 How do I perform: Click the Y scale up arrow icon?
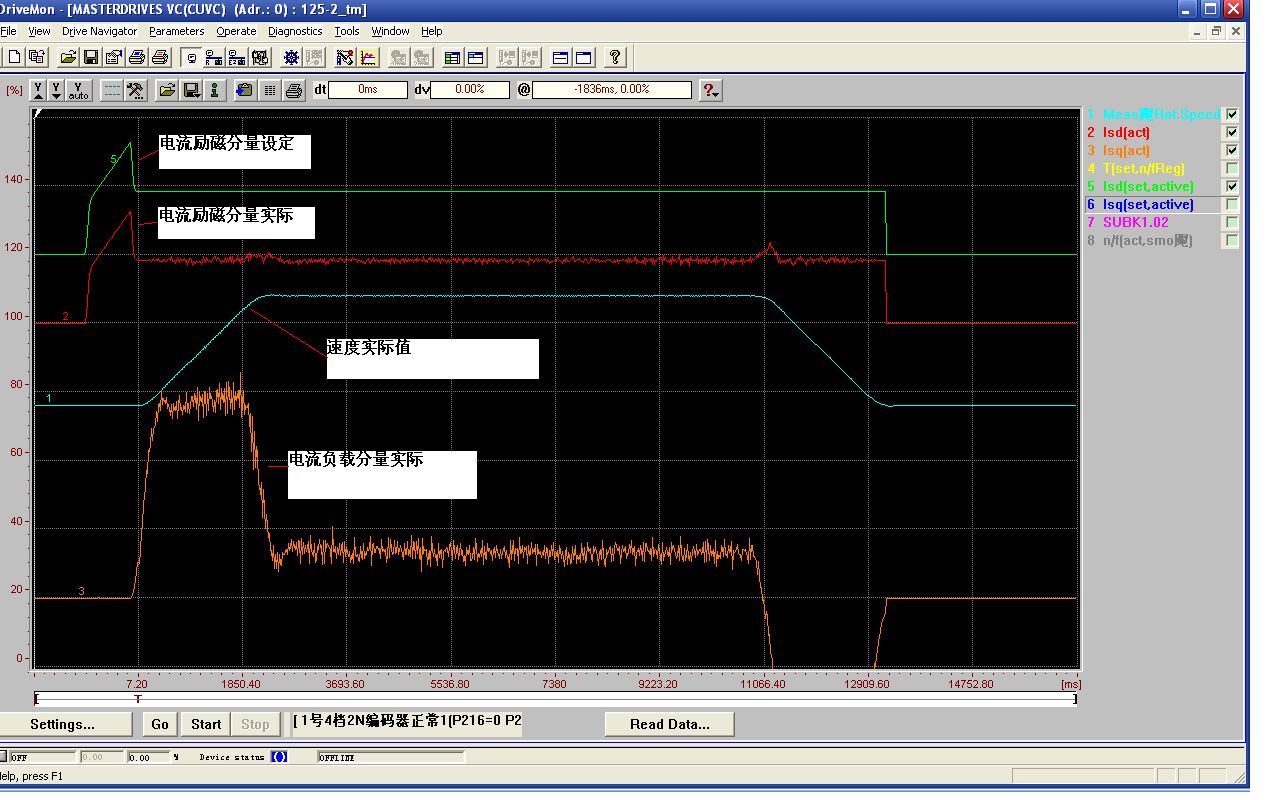[39, 90]
